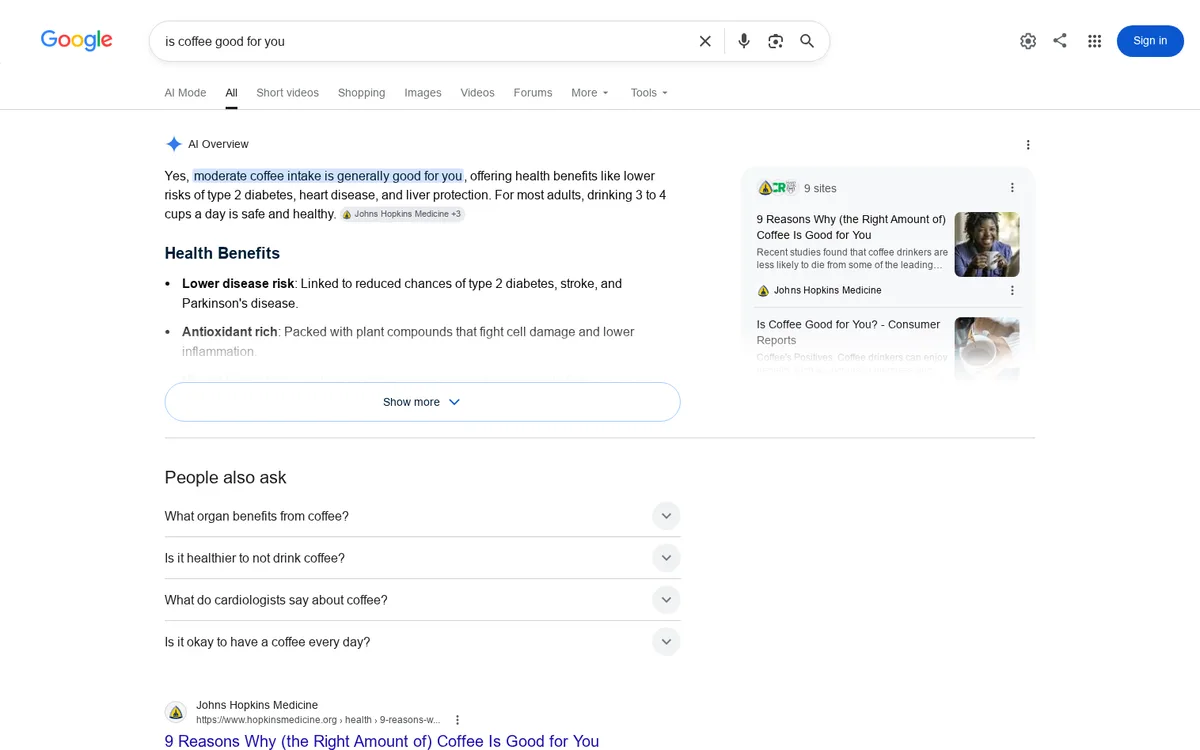Click 'Antioxidant rich' bullet text

pos(230,332)
